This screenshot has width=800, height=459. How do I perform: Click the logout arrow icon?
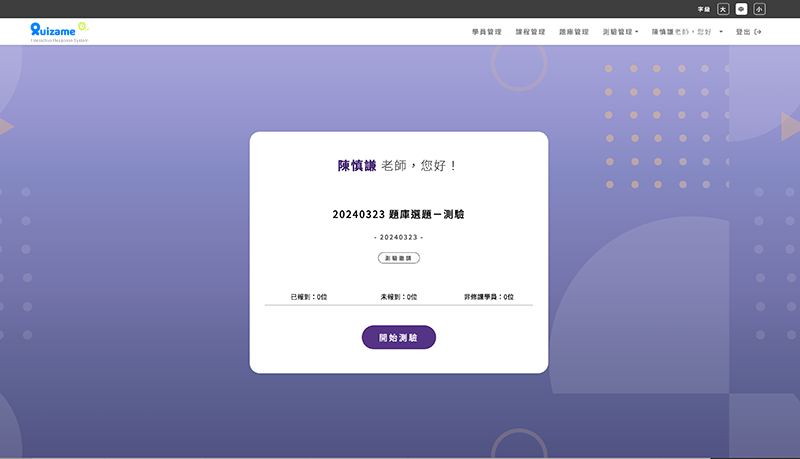[758, 32]
